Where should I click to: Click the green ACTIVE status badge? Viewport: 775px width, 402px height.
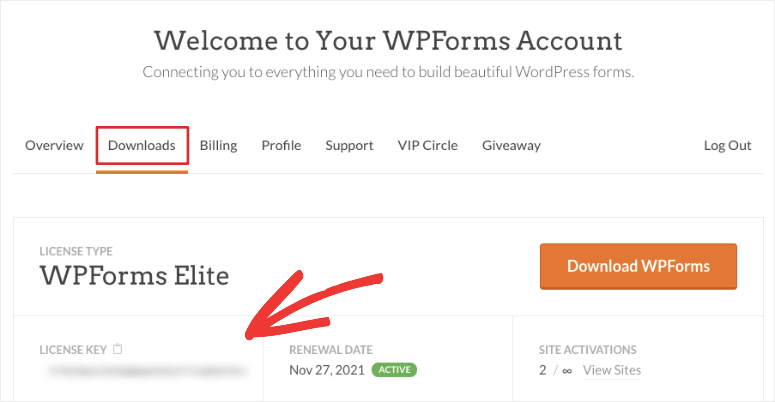click(394, 370)
